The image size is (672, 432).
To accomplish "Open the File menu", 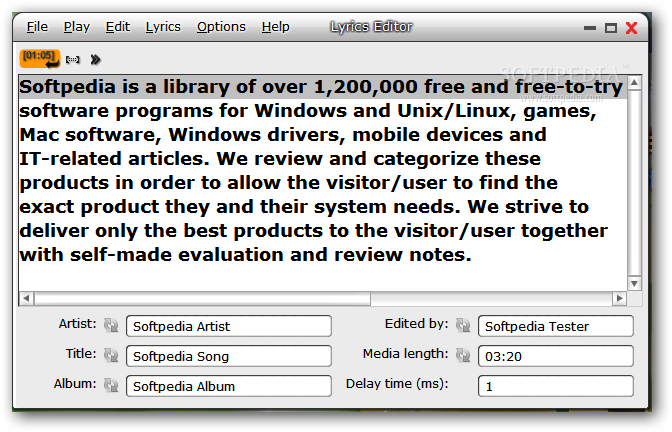I will [37, 27].
